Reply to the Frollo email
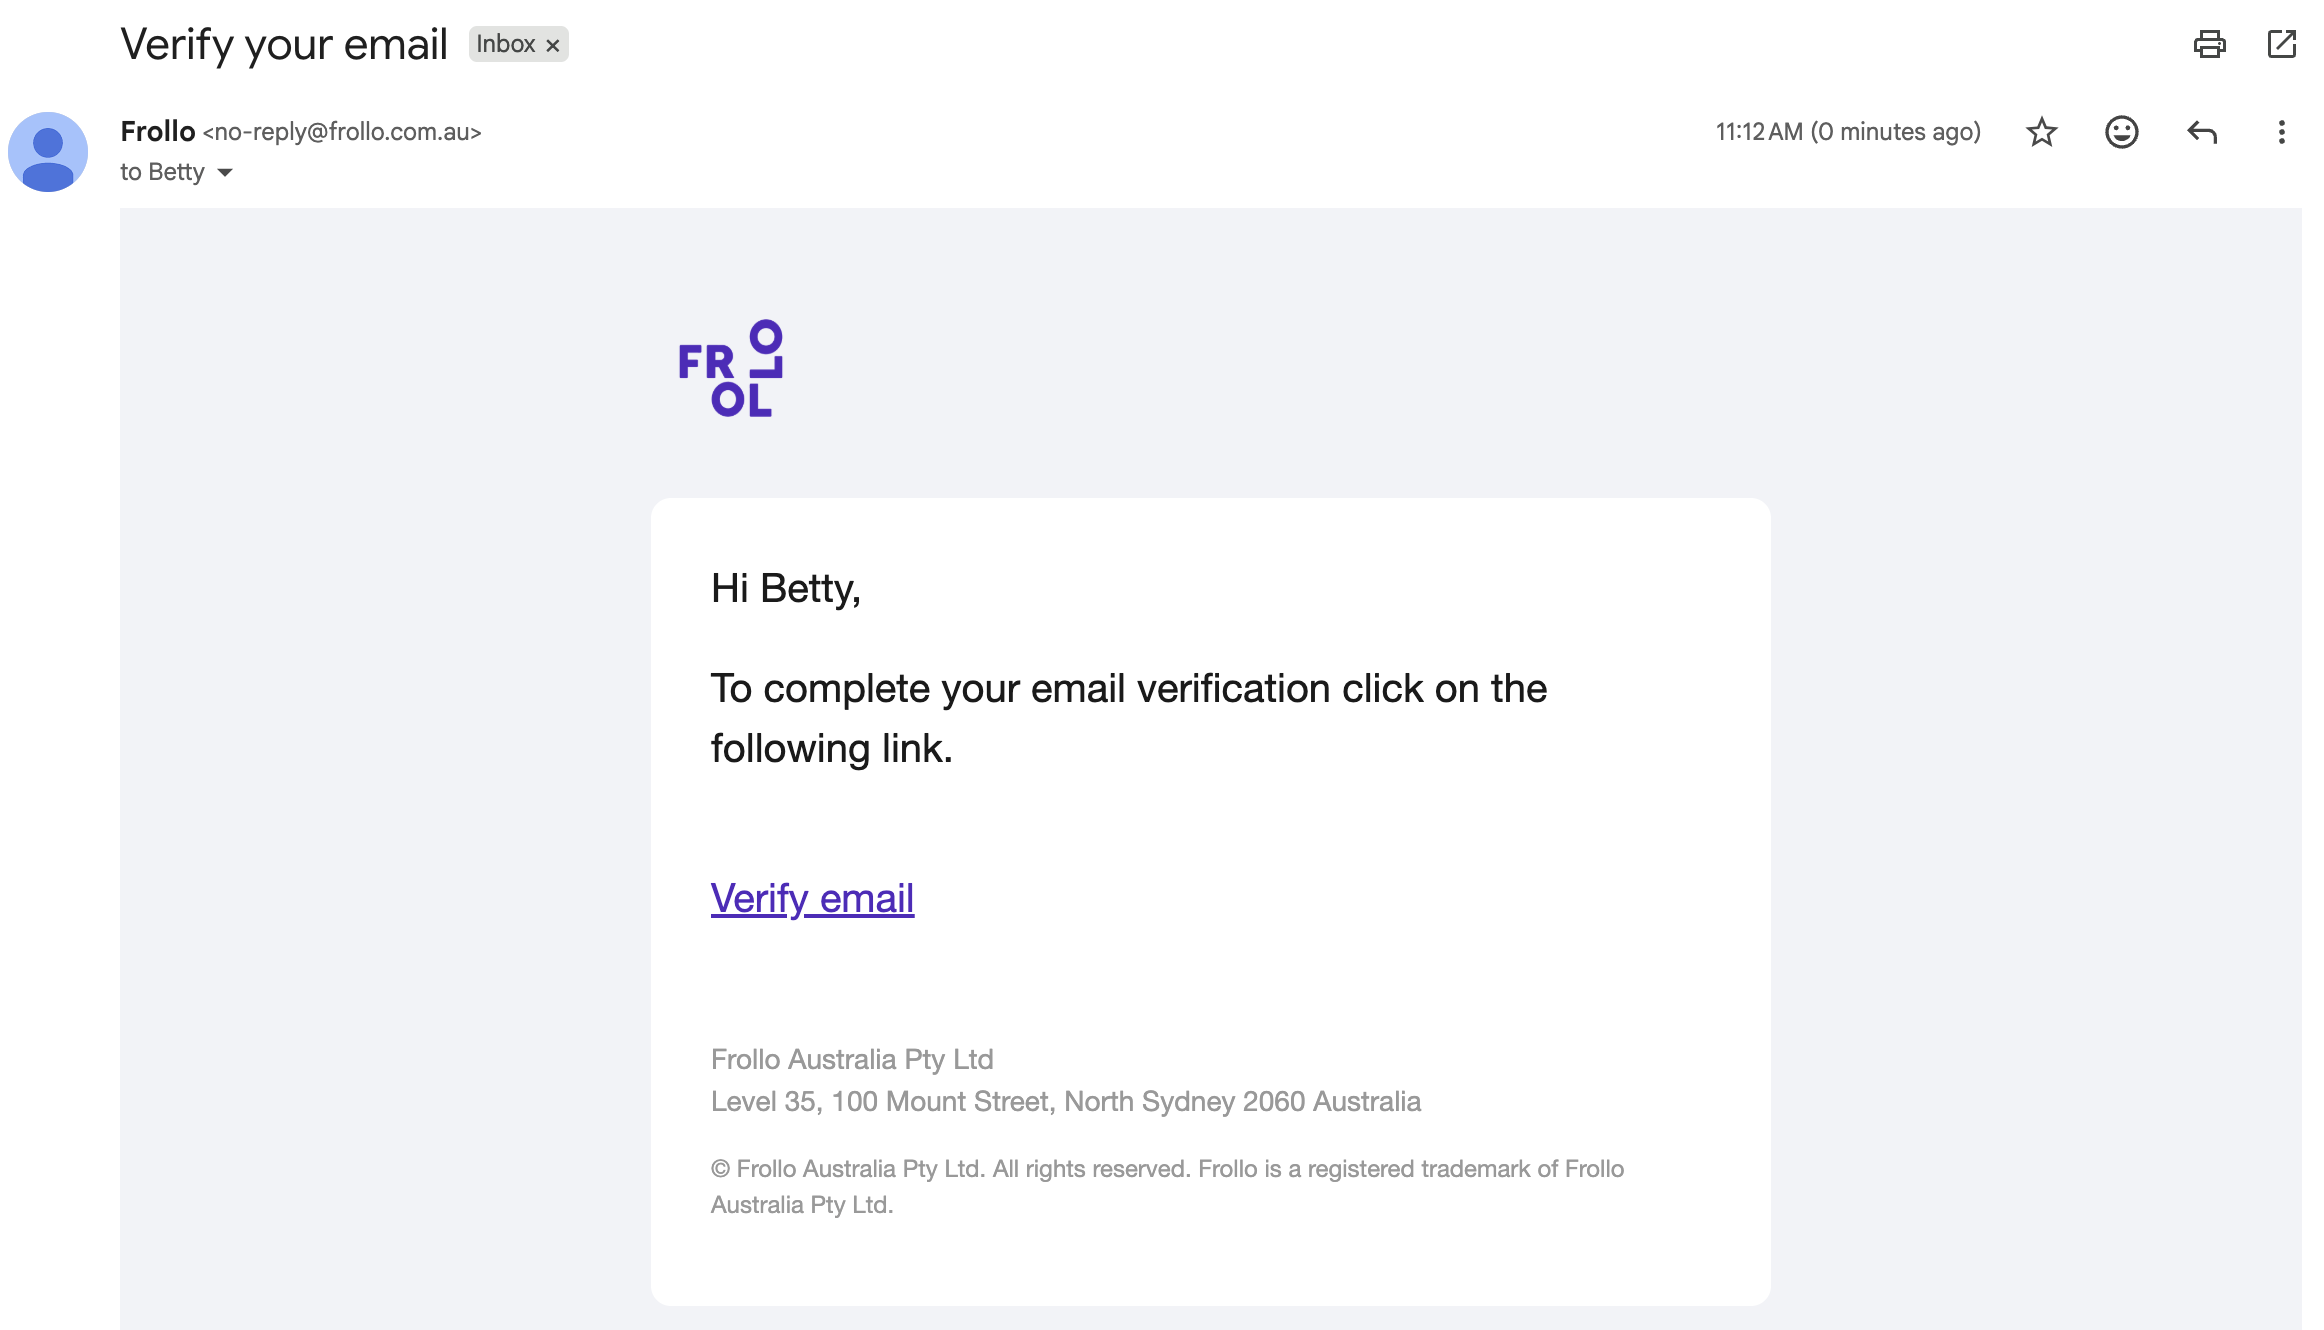 2201,132
